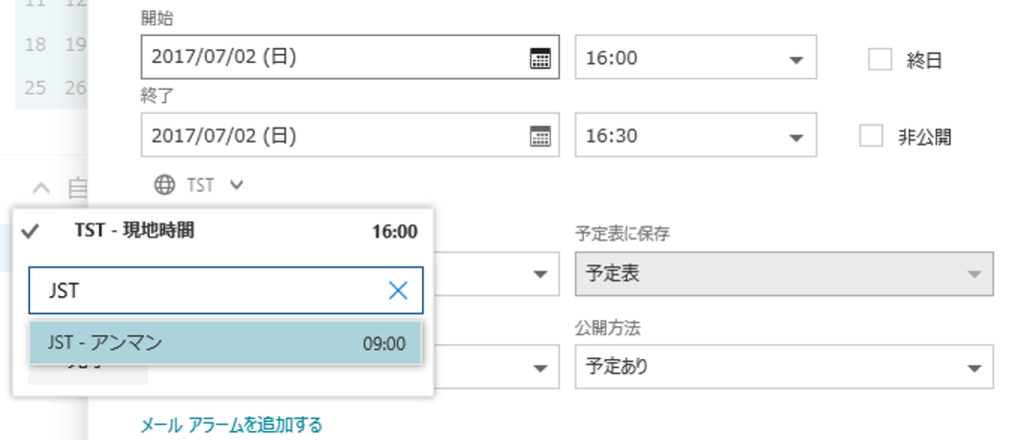The height and width of the screenshot is (440, 1024).
Task: Collapse the sidebar section chevron arrow
Action: tap(40, 189)
